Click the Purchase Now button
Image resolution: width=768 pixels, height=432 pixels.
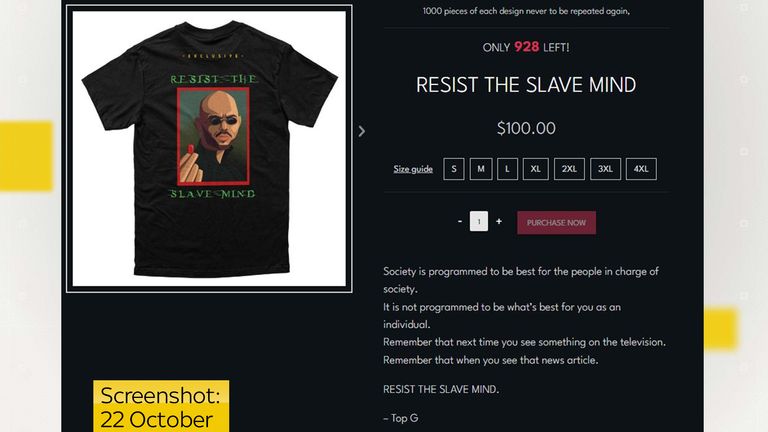556,222
